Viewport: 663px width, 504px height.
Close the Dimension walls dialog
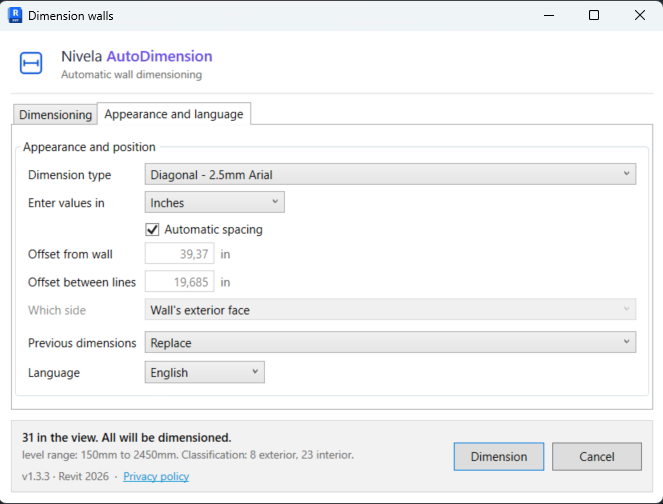[640, 15]
